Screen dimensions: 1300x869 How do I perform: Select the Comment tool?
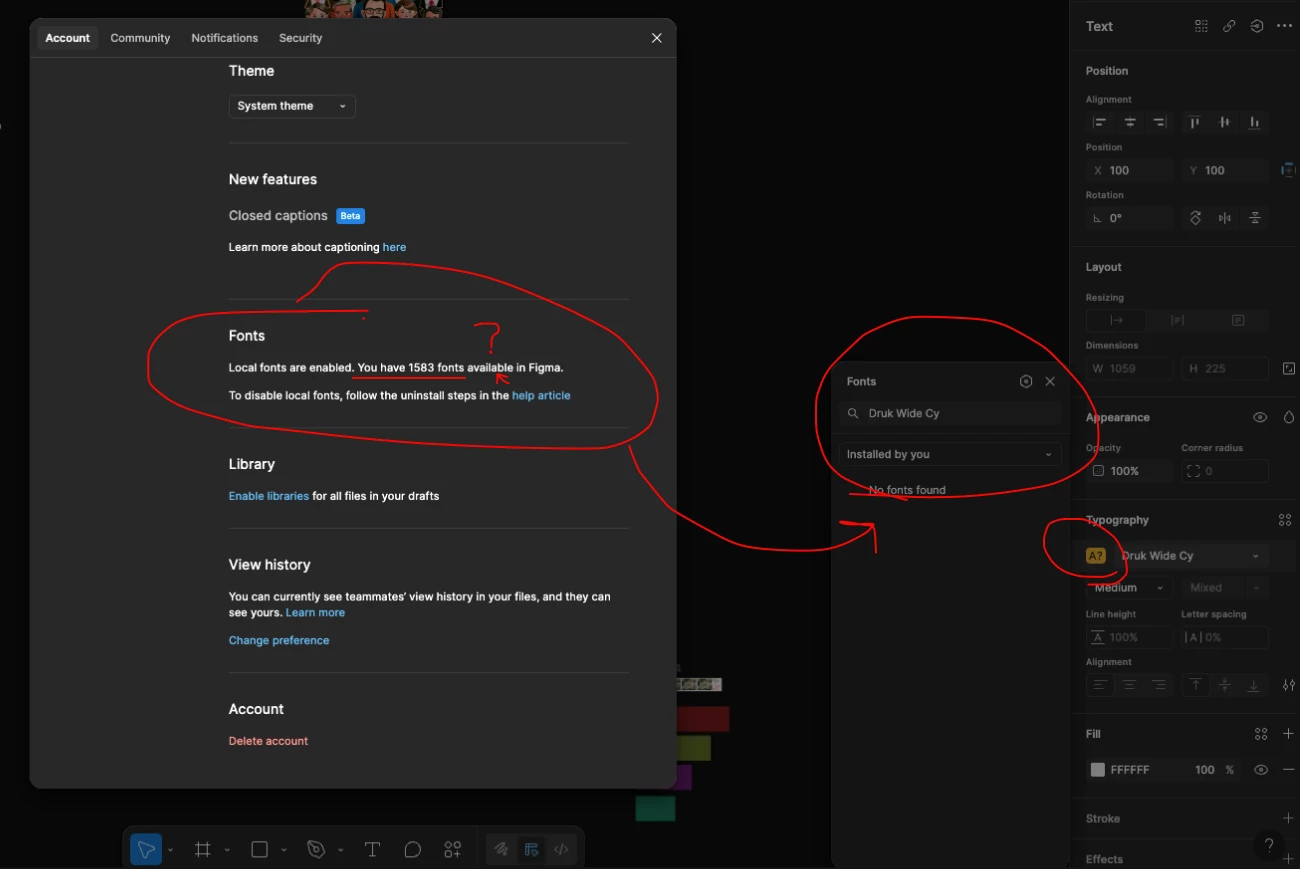click(x=412, y=849)
